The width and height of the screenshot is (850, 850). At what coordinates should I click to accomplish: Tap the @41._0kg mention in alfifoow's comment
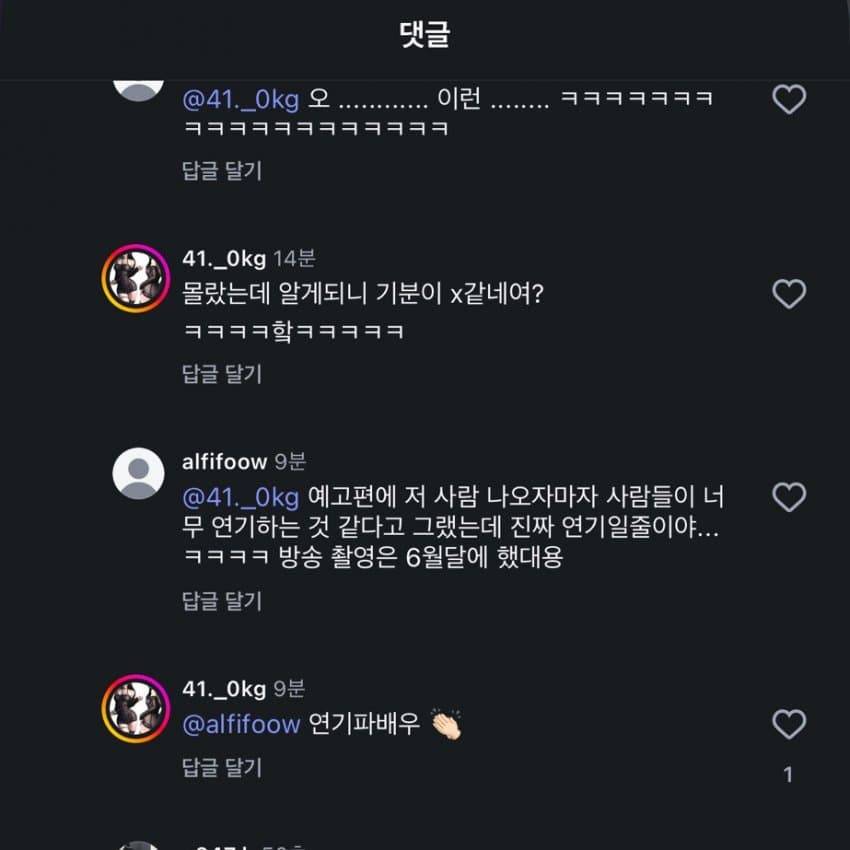tap(240, 496)
